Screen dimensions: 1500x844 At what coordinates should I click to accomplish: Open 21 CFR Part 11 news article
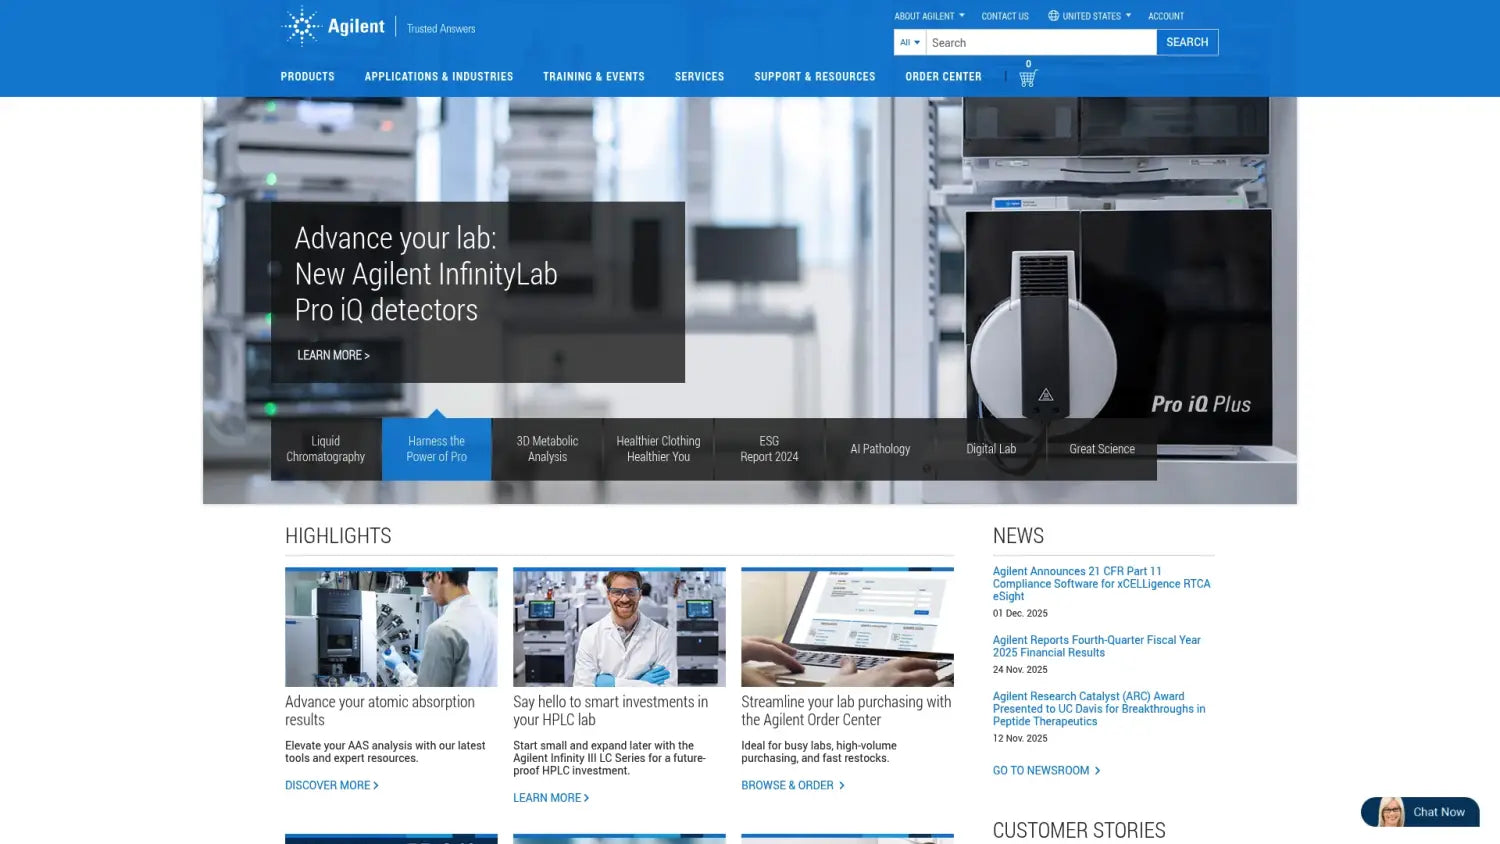coord(1101,584)
